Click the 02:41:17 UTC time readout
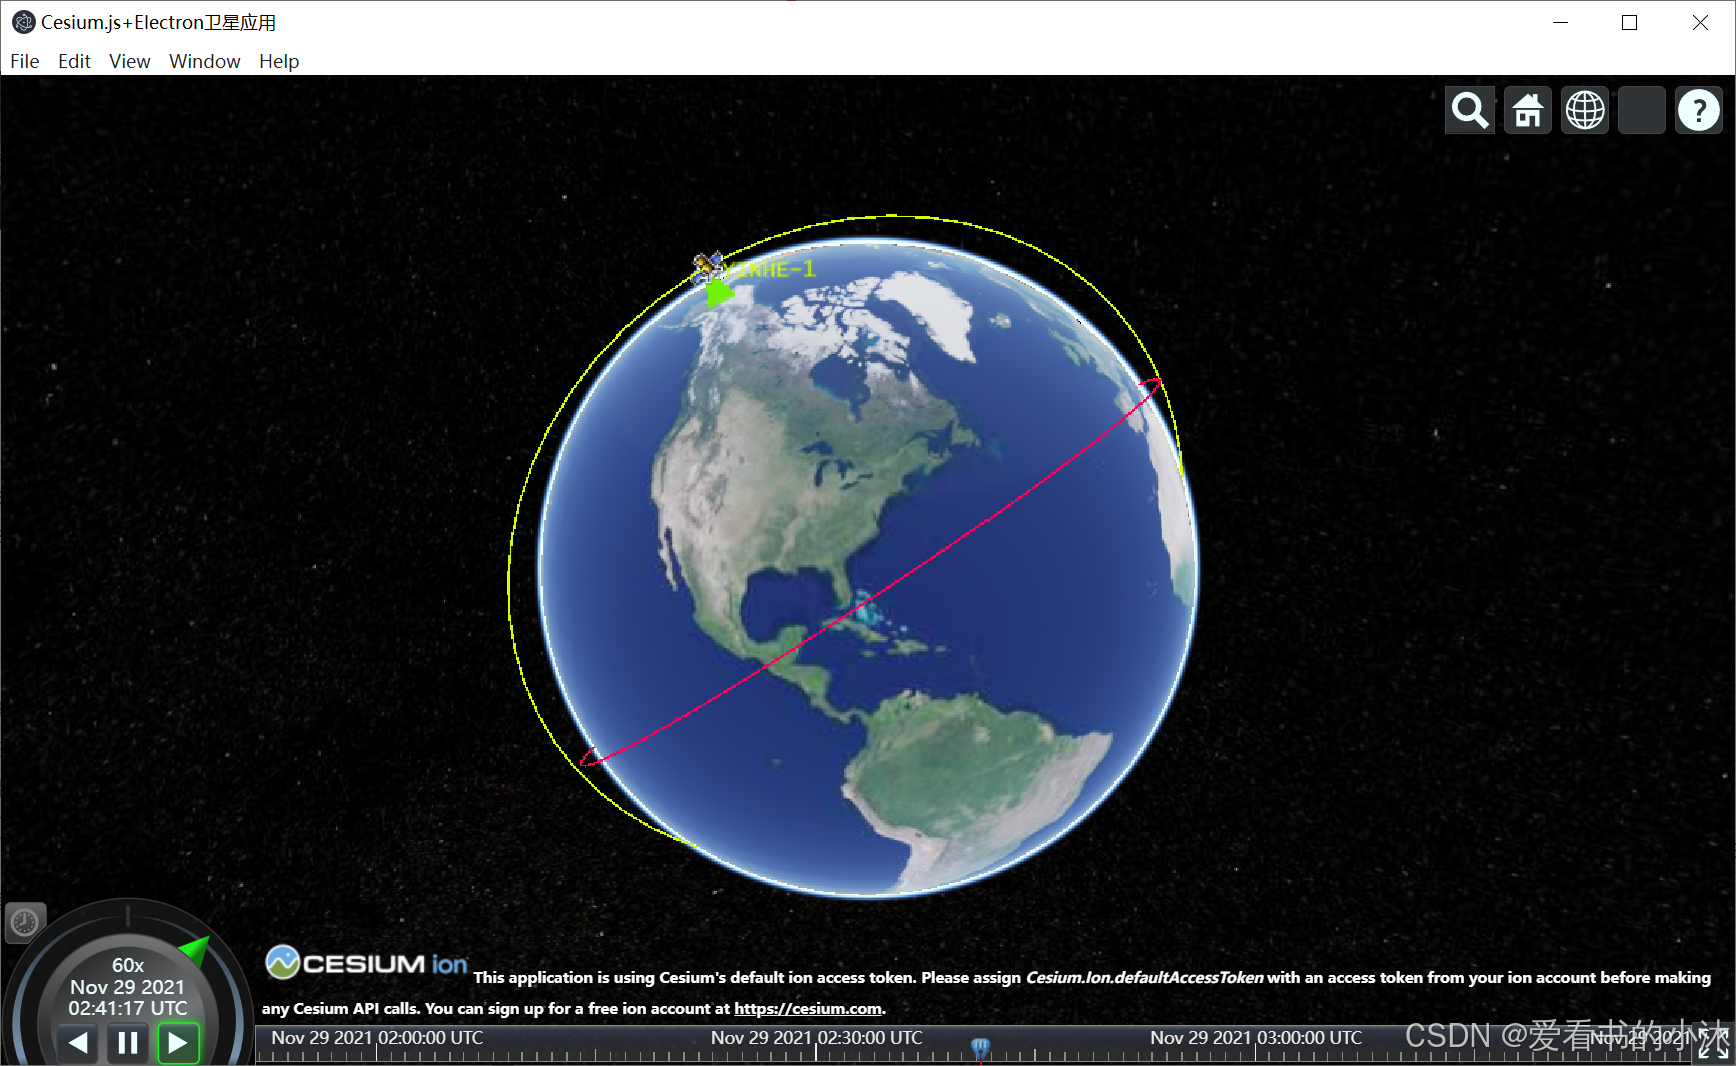 tap(128, 1008)
